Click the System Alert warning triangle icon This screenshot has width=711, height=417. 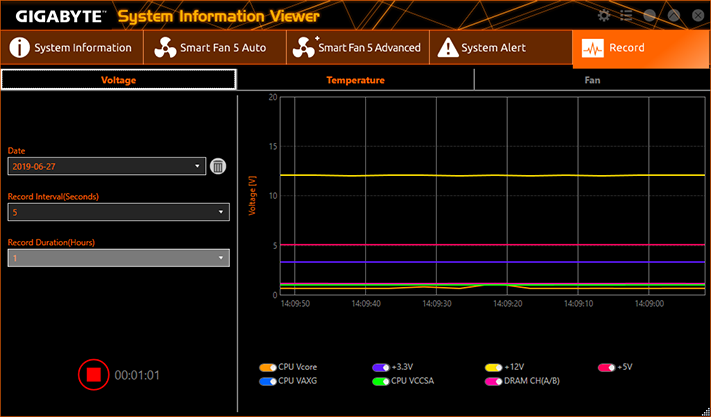pyautogui.click(x=448, y=48)
